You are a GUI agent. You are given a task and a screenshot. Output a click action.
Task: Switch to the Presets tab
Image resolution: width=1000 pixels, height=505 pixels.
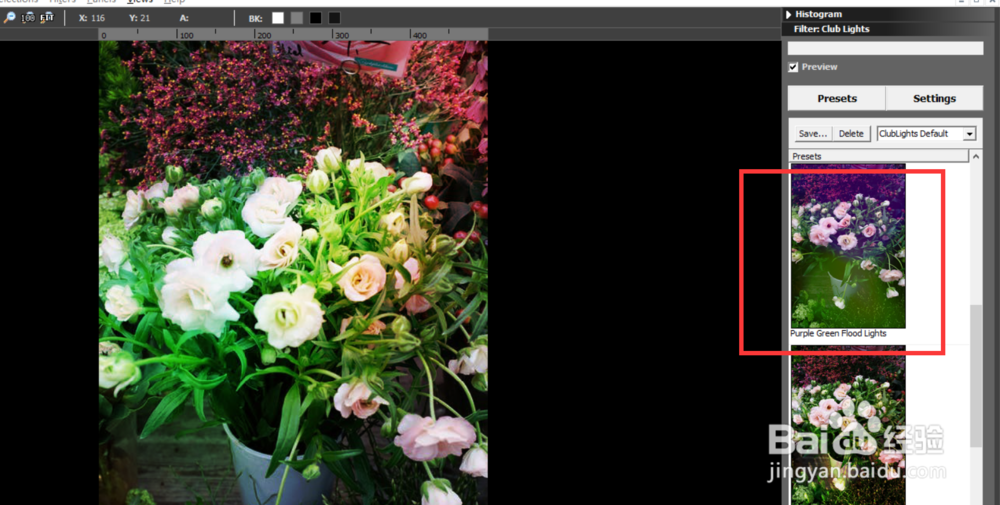coord(837,98)
